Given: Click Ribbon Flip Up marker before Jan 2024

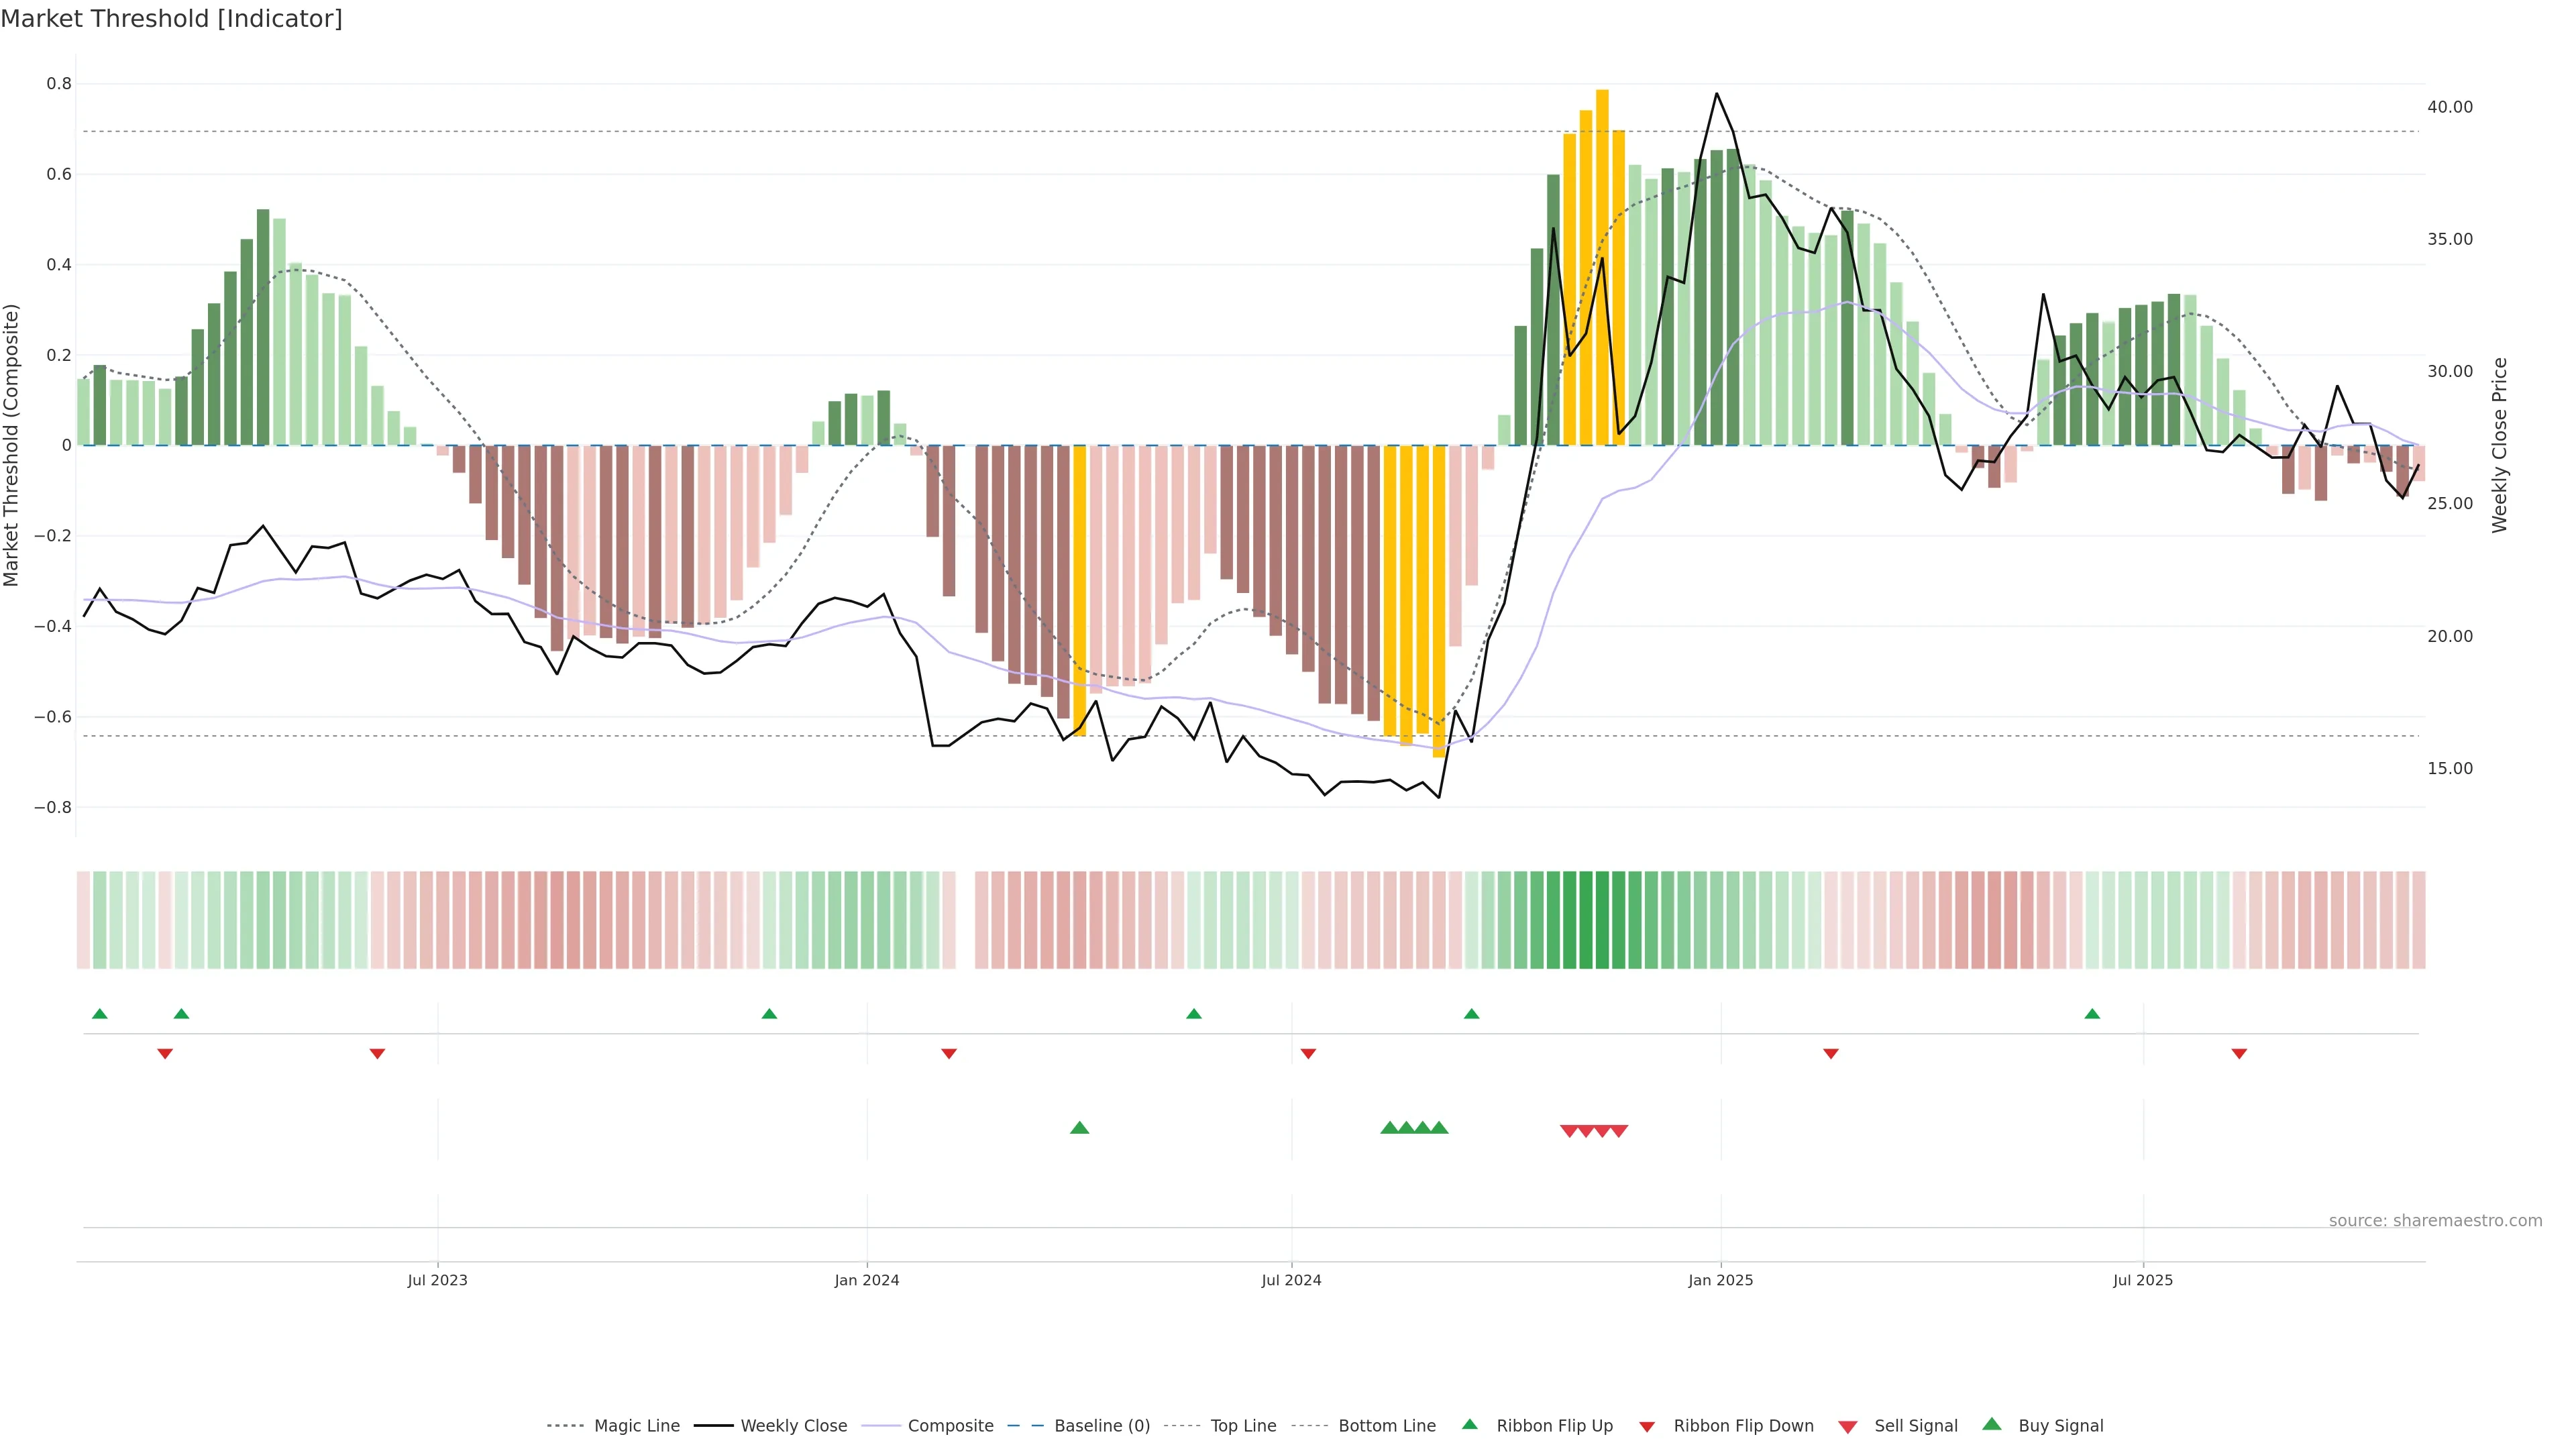Looking at the screenshot, I should coord(769,1014).
